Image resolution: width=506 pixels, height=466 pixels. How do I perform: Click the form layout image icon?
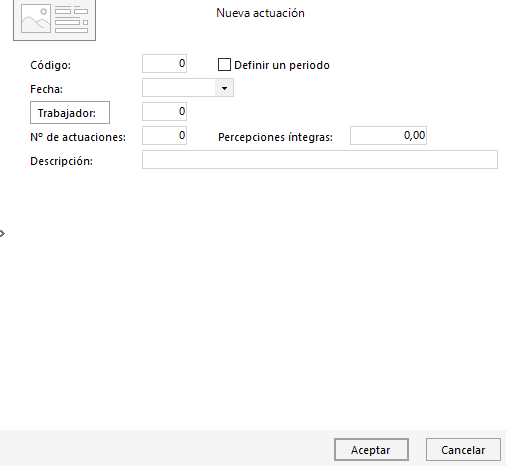pos(54,20)
